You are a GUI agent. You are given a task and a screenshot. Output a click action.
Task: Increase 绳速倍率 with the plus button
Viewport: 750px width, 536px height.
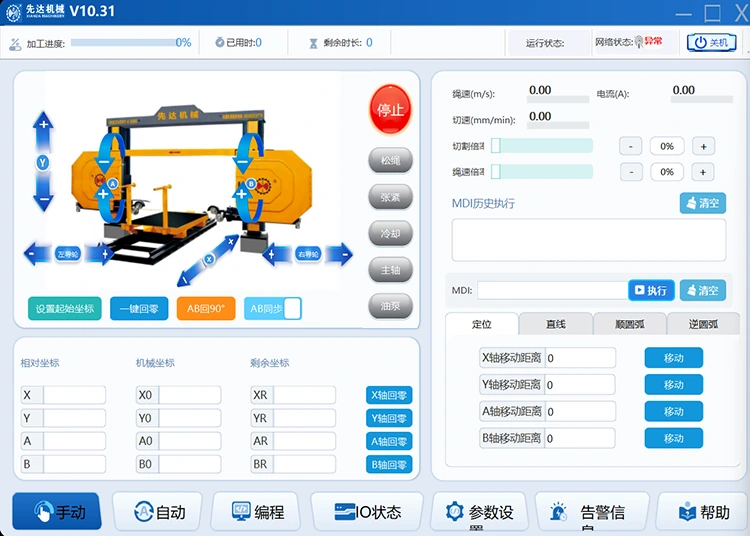(x=703, y=172)
